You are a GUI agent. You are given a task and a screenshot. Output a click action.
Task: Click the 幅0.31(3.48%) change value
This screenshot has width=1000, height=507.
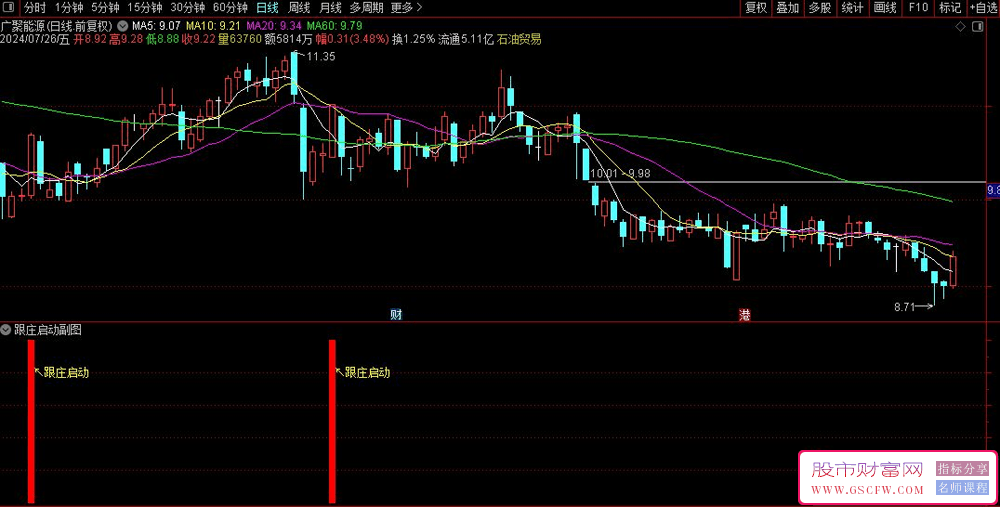point(352,40)
